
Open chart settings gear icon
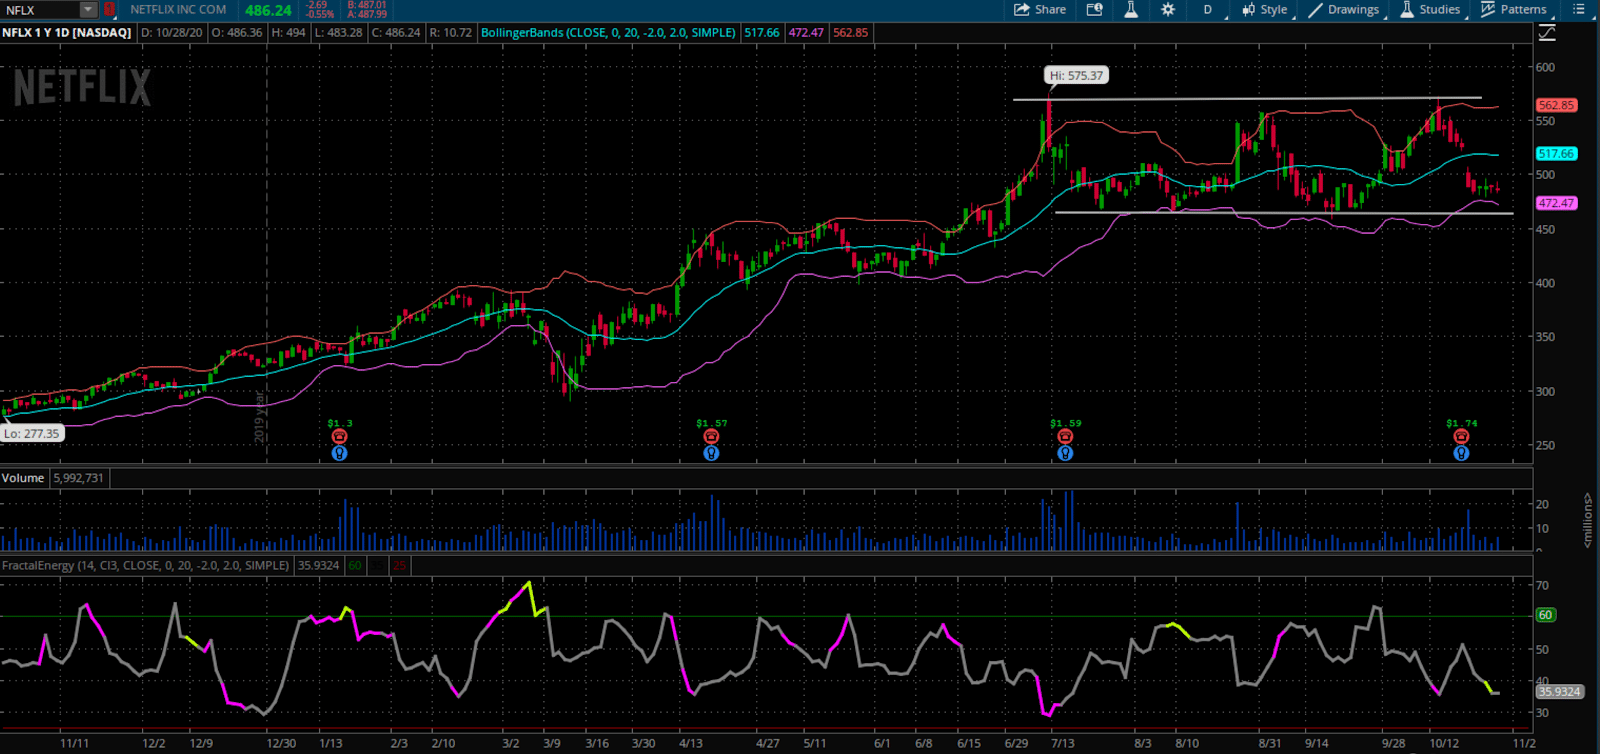1168,10
